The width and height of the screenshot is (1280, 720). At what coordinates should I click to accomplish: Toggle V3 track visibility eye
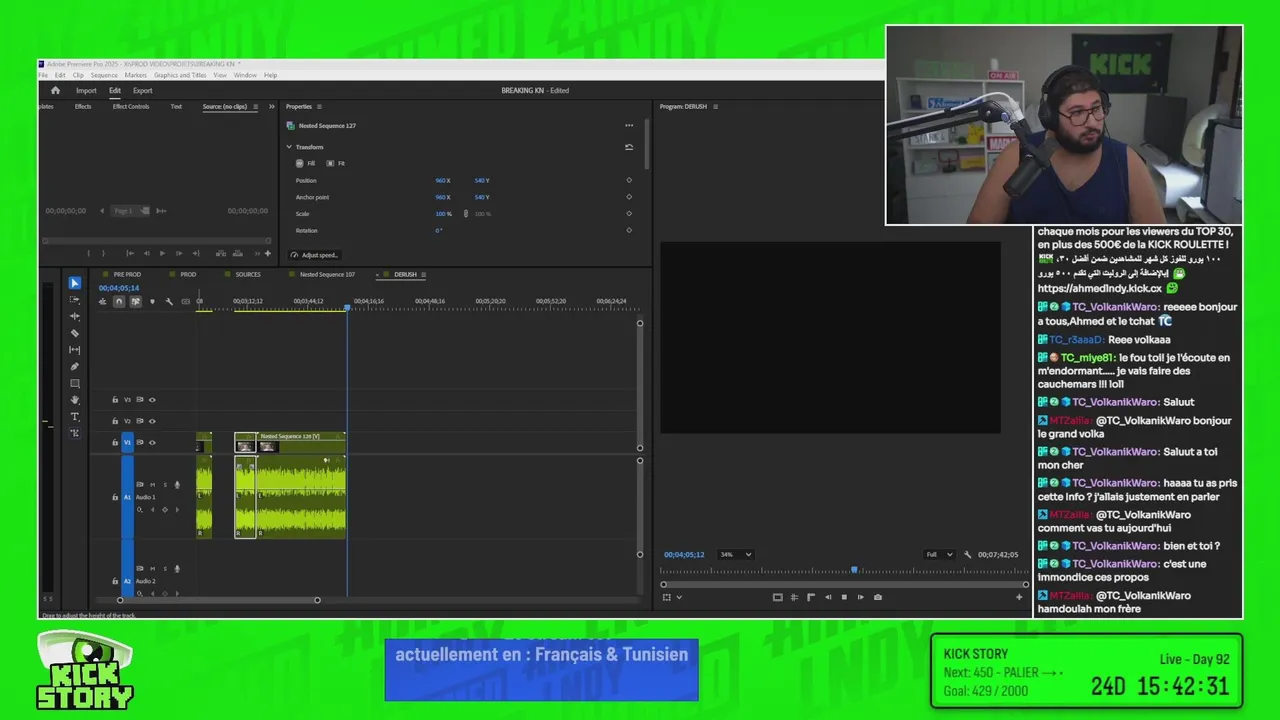[x=152, y=400]
